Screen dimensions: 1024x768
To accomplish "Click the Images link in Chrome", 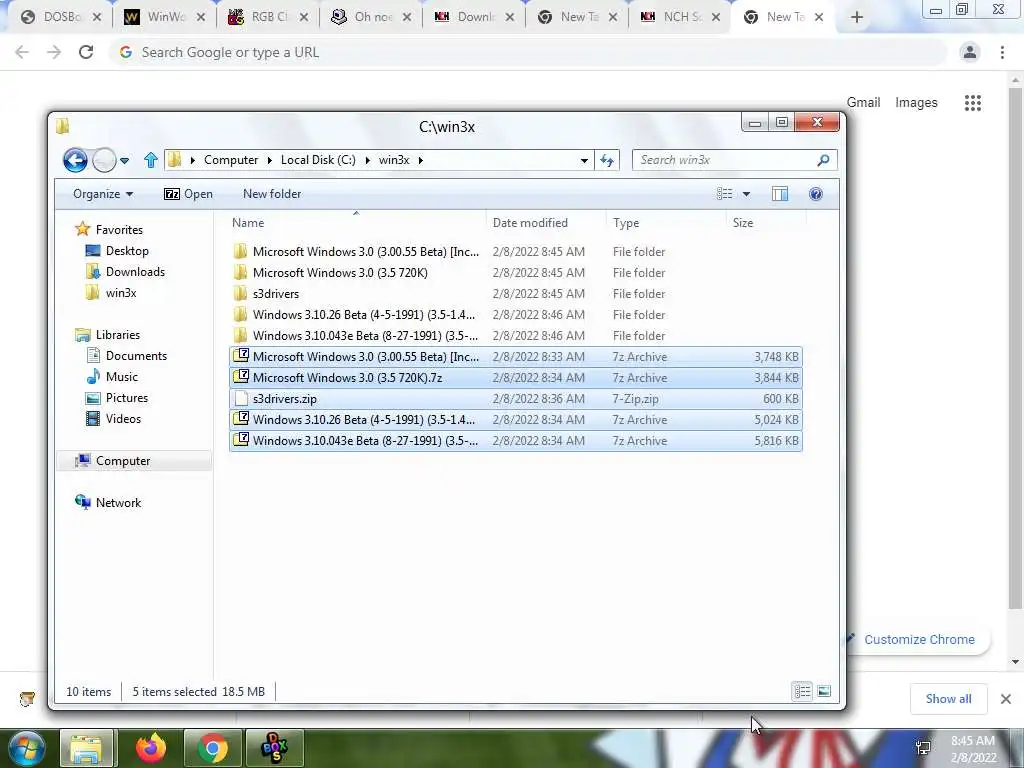I will point(916,103).
